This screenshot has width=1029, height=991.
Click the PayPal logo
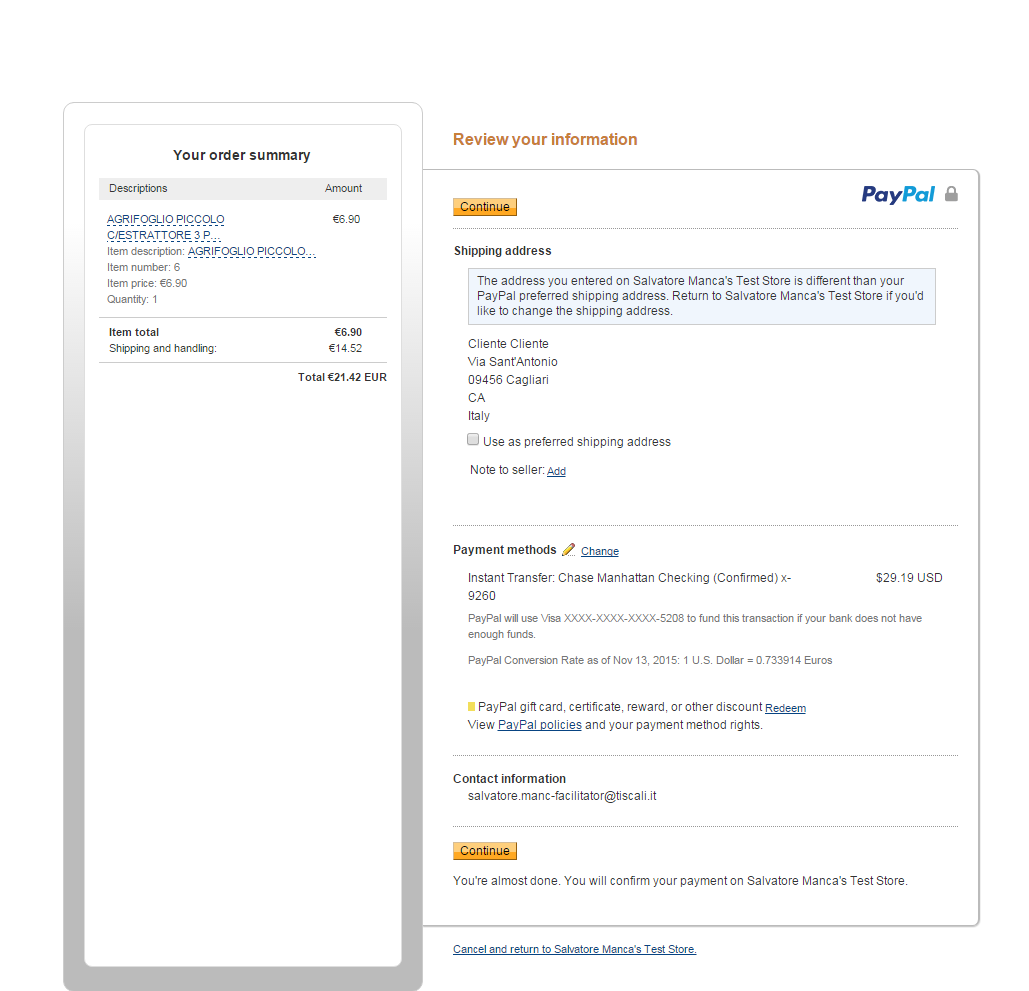pos(897,194)
